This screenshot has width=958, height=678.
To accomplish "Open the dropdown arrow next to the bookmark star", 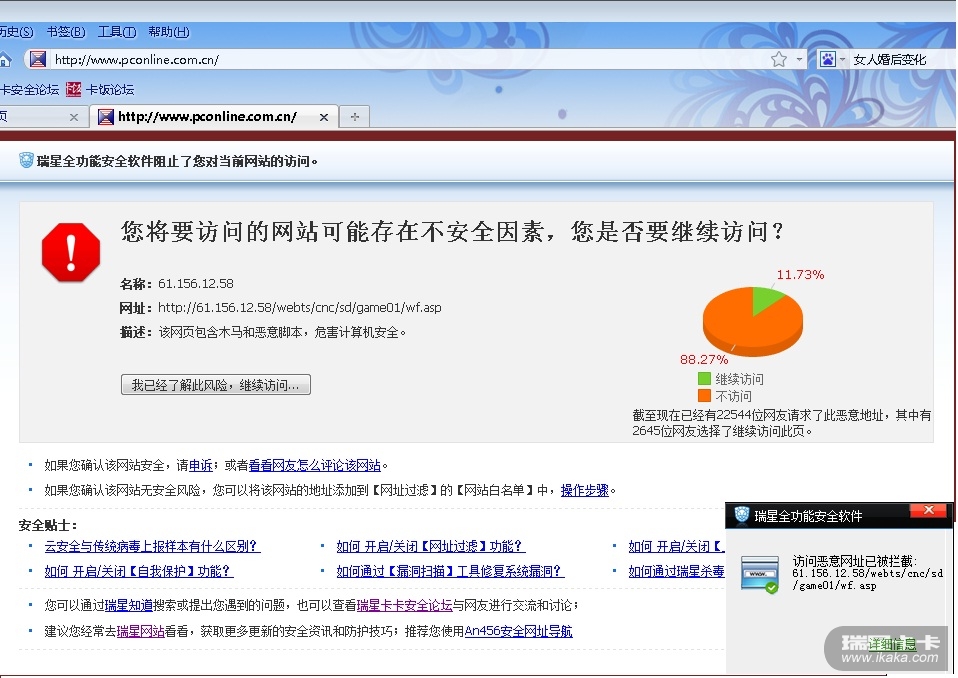I will coord(799,59).
